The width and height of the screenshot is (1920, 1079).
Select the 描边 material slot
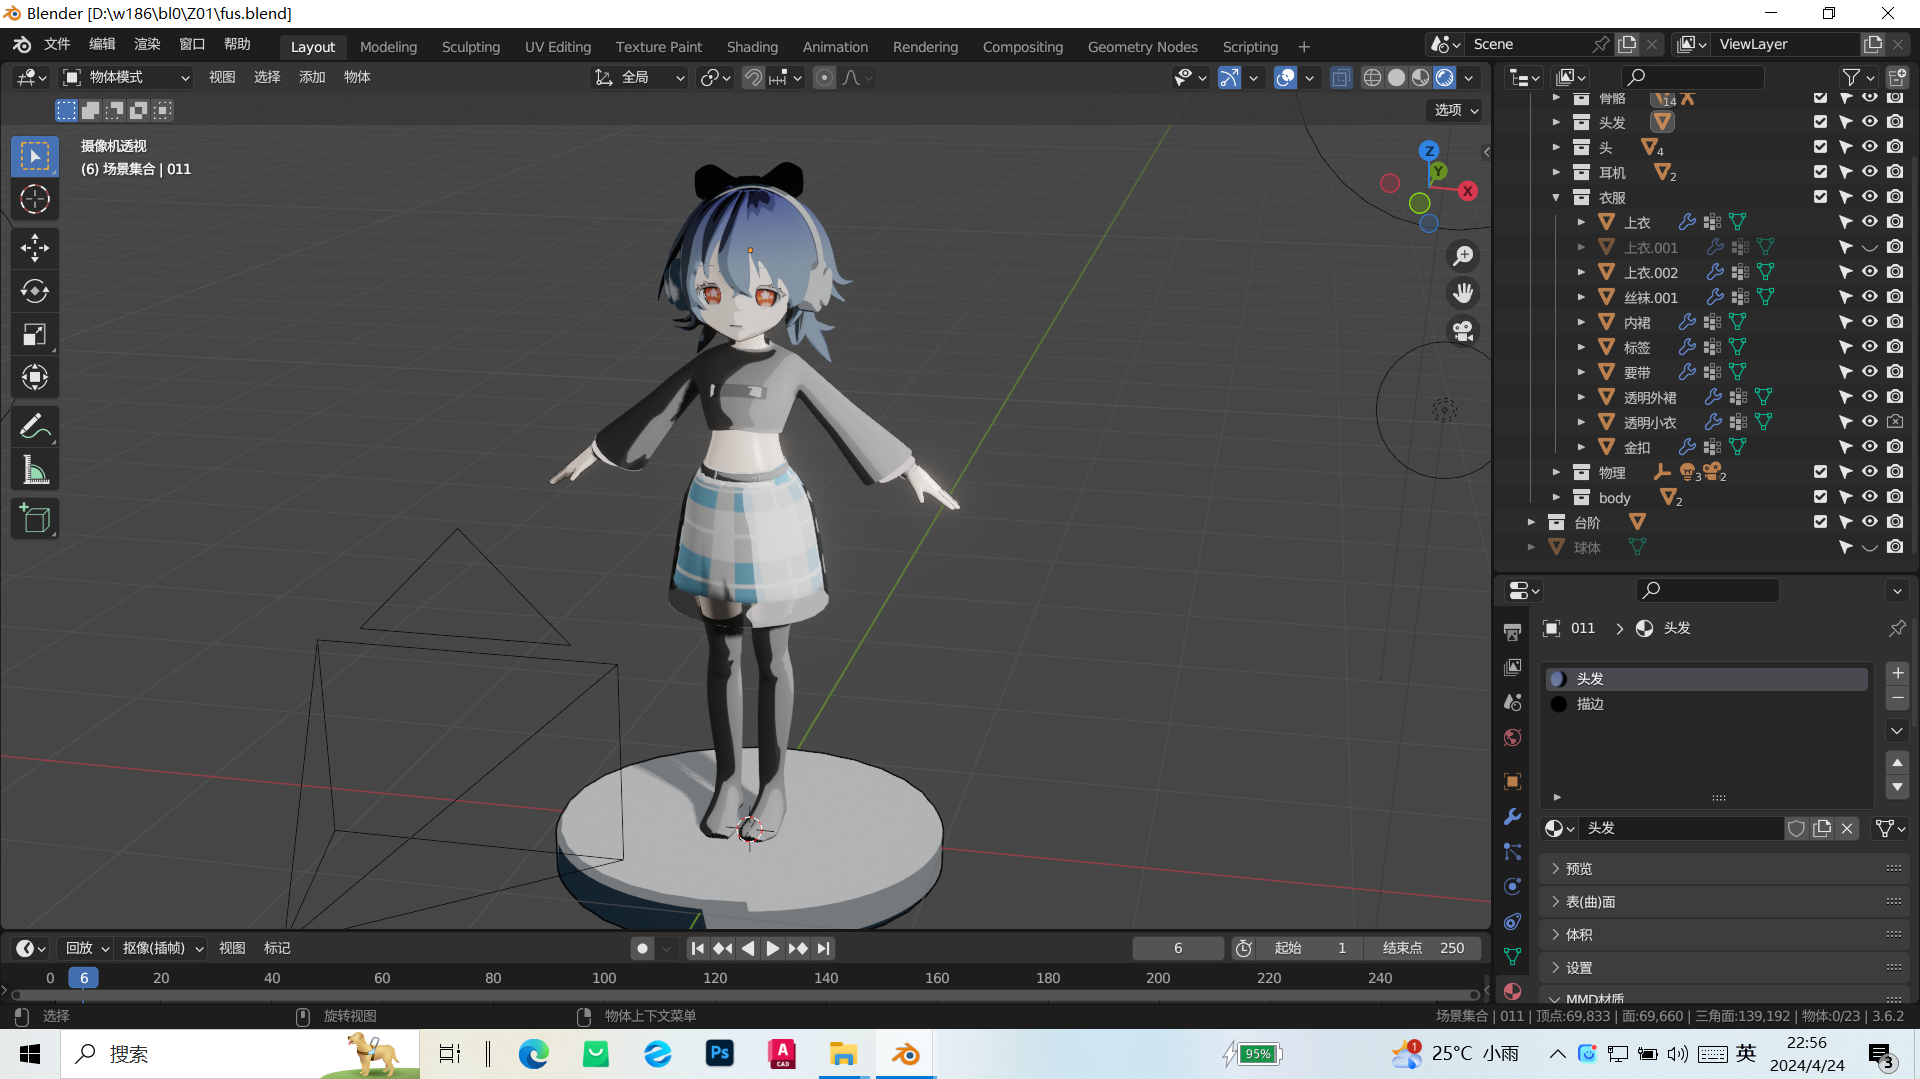[x=1590, y=704]
